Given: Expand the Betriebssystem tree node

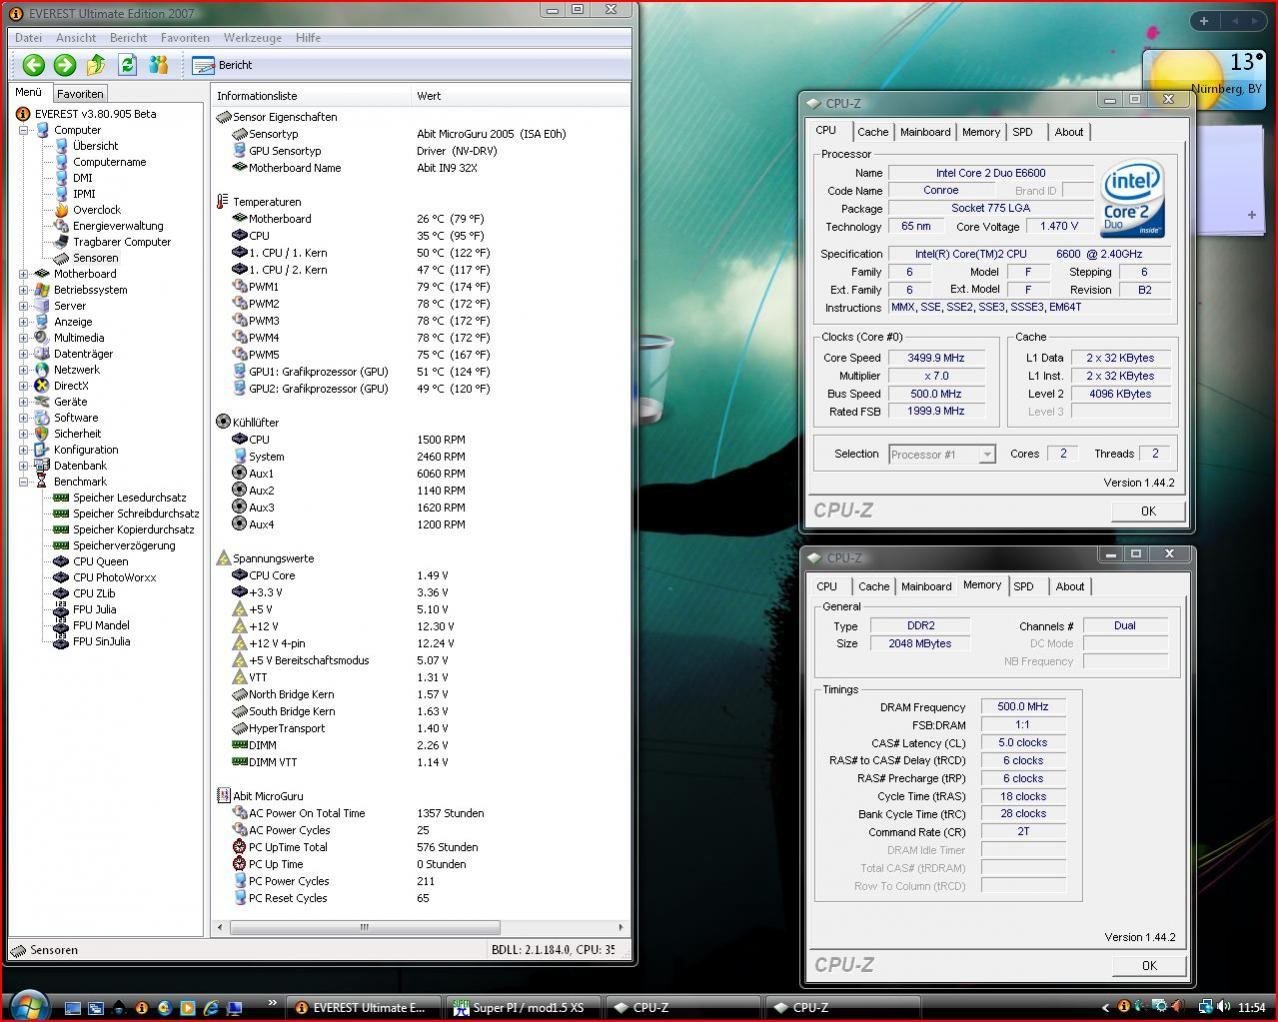Looking at the screenshot, I should (x=23, y=290).
